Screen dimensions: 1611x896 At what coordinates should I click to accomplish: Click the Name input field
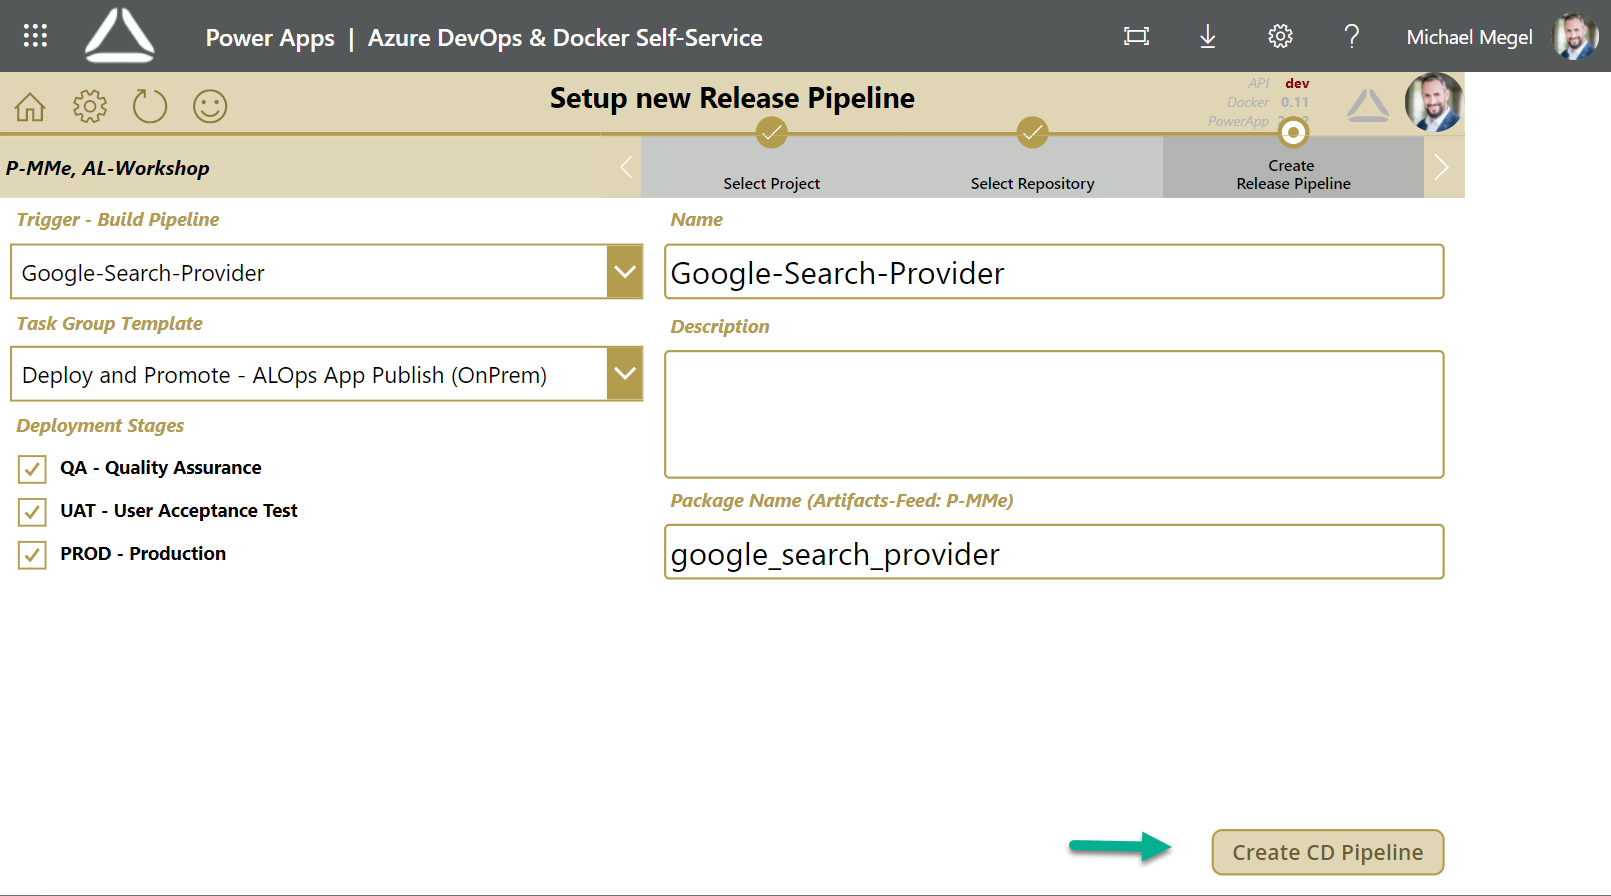click(1054, 271)
